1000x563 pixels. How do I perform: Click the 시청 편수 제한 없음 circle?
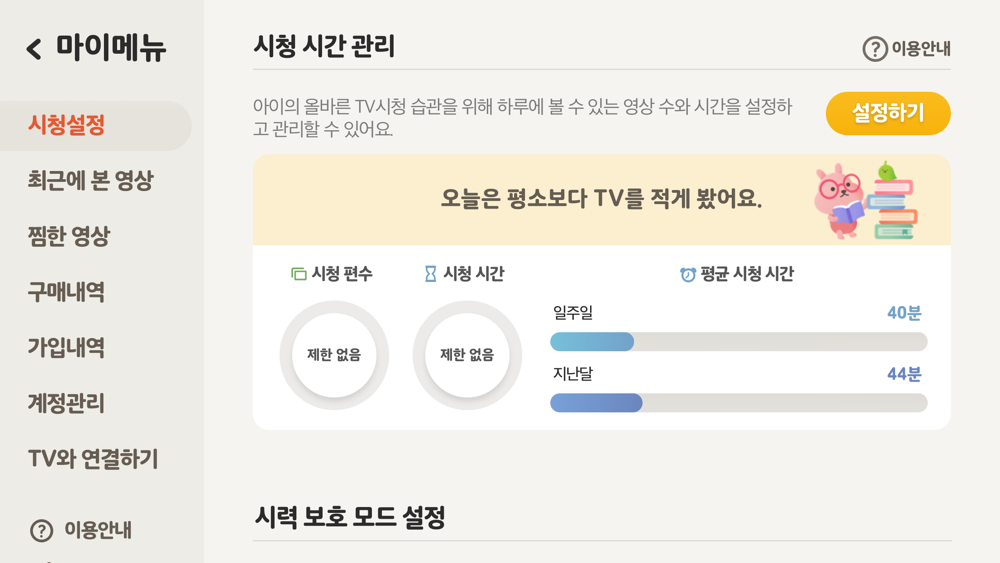[334, 355]
